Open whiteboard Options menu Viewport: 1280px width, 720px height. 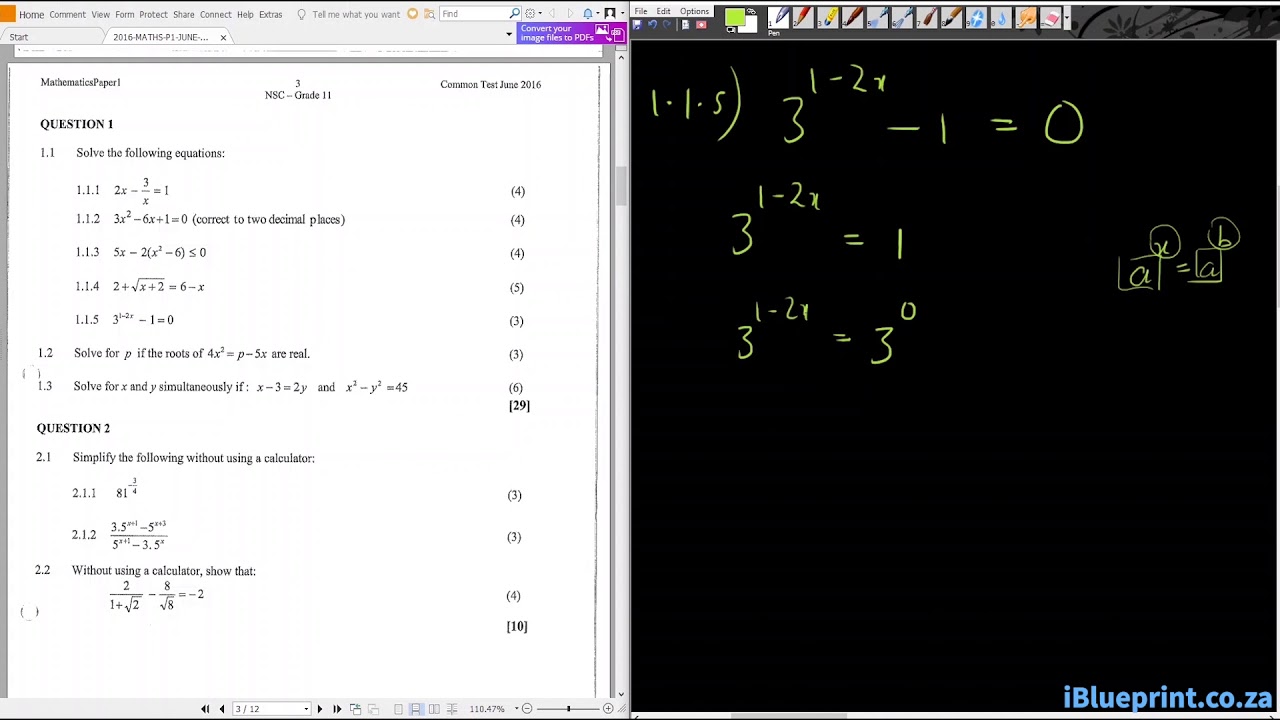click(x=694, y=11)
